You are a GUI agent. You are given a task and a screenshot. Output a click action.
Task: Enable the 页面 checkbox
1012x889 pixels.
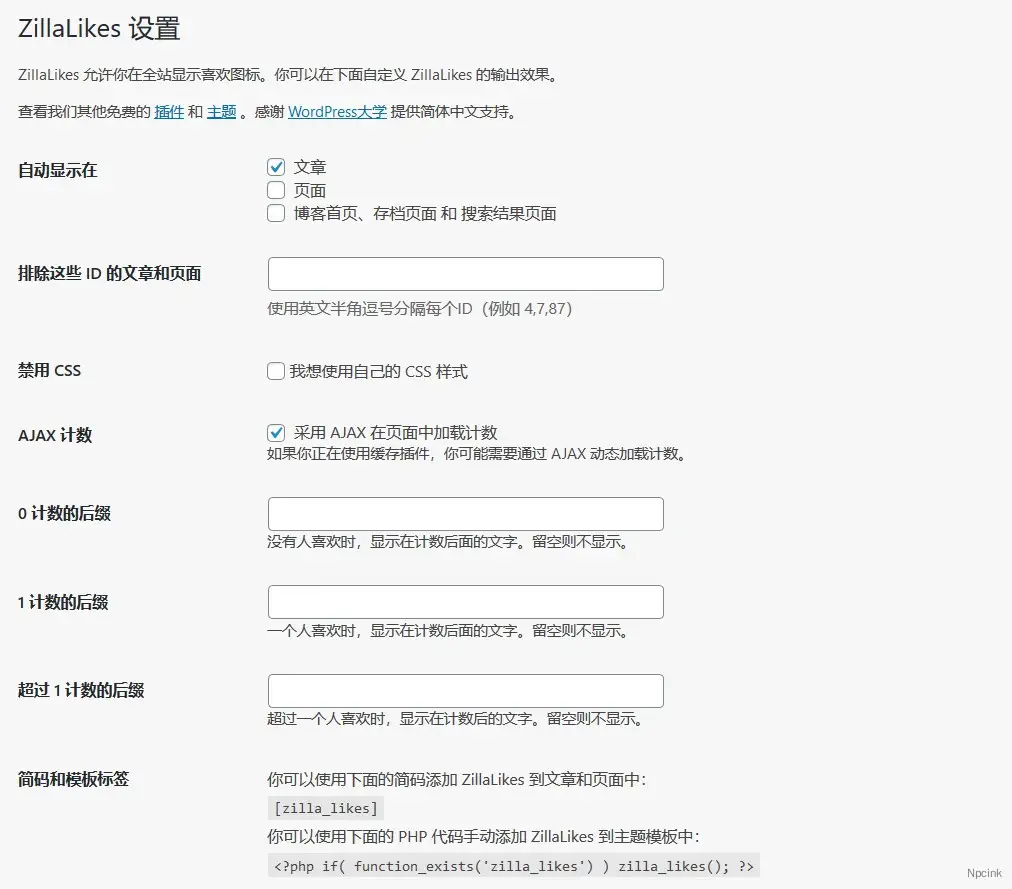tap(275, 190)
